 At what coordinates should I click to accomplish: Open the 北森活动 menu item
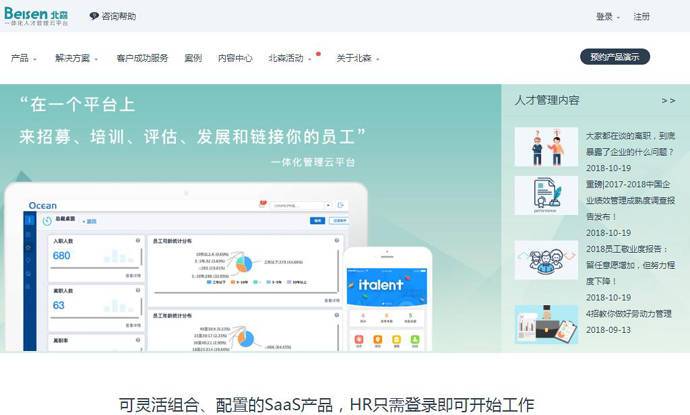[288, 58]
